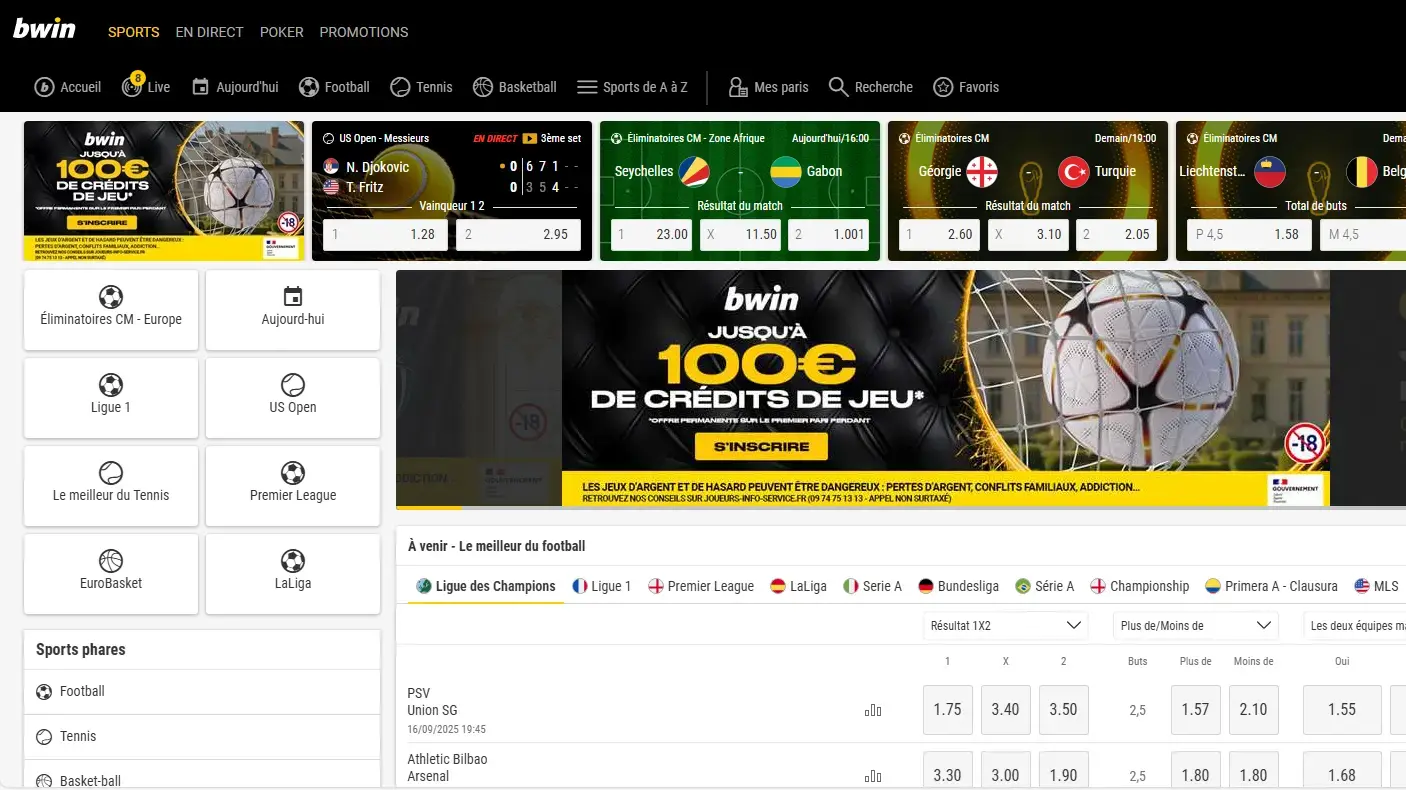Switch to EN DIRECT top tab
Screen dimensions: 1406x790
[x=209, y=32]
